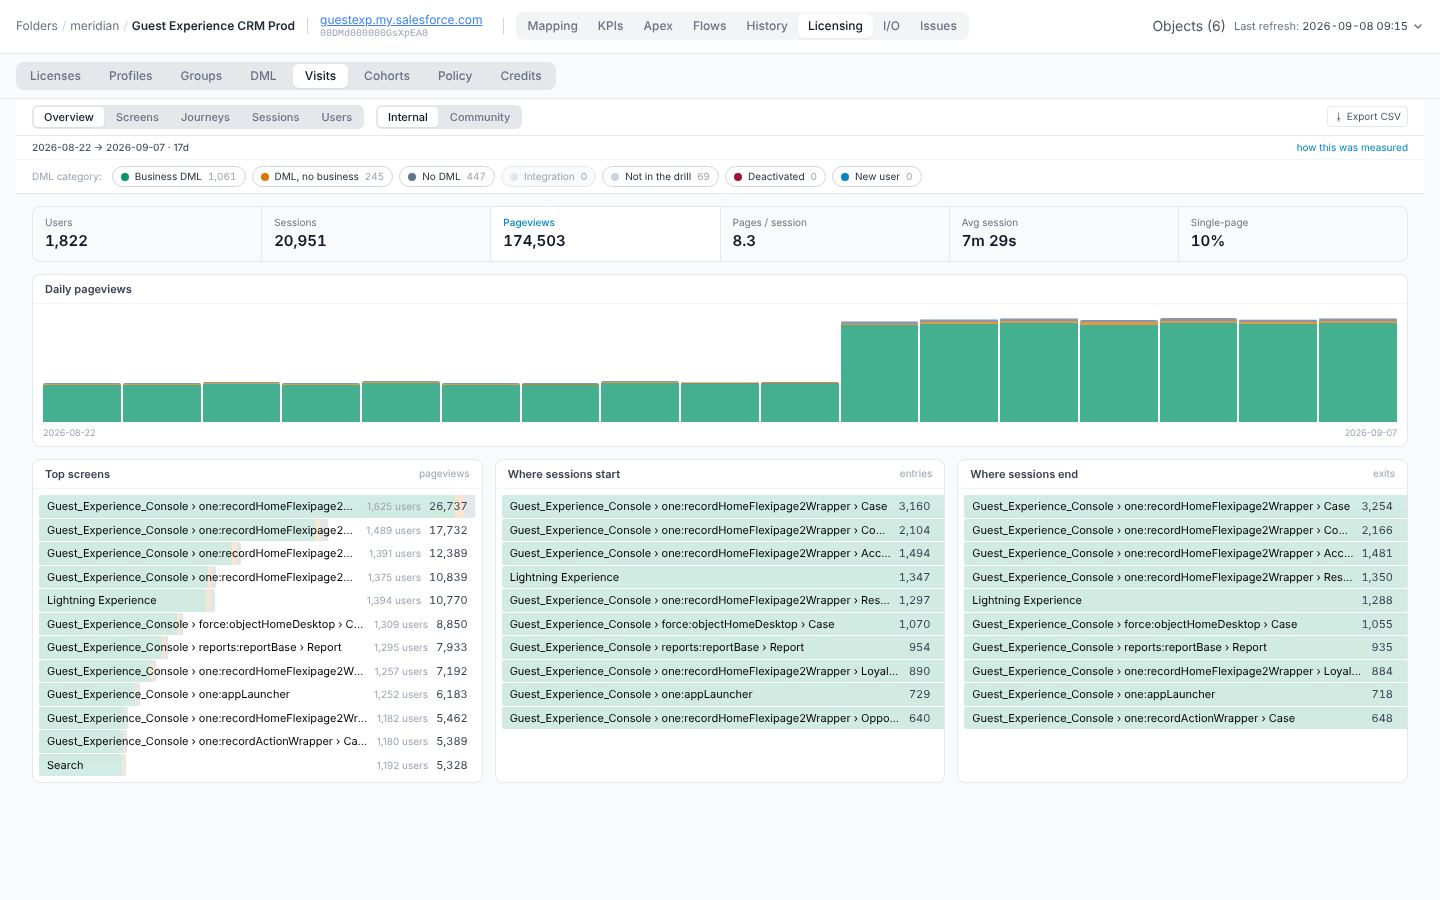
Task: Open the Policy sub-tab
Action: tap(455, 76)
